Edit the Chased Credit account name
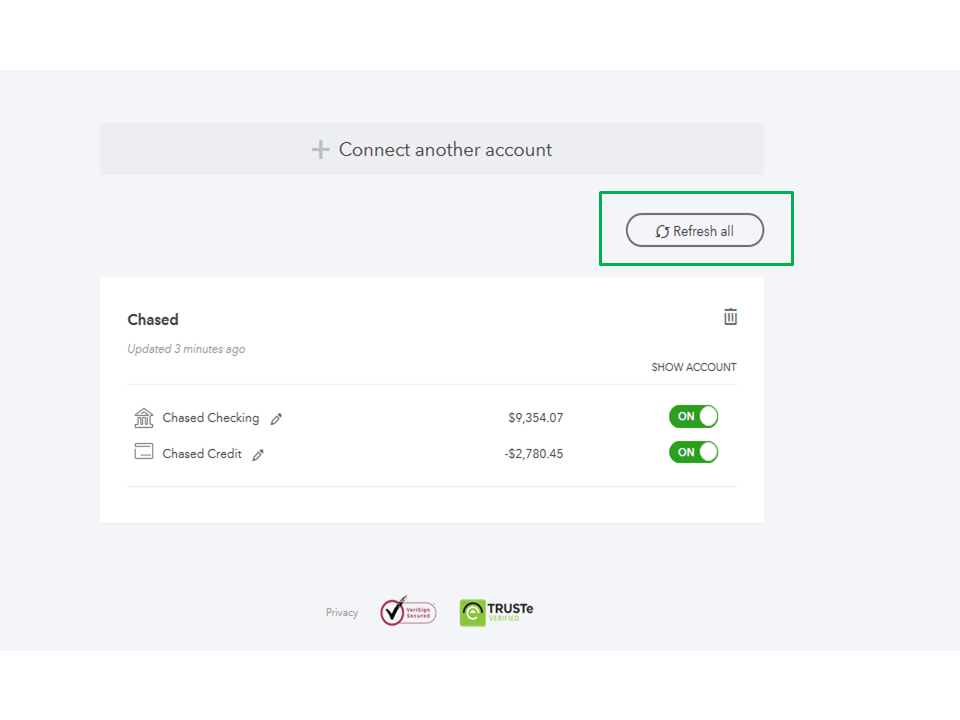The image size is (960, 720). point(258,455)
